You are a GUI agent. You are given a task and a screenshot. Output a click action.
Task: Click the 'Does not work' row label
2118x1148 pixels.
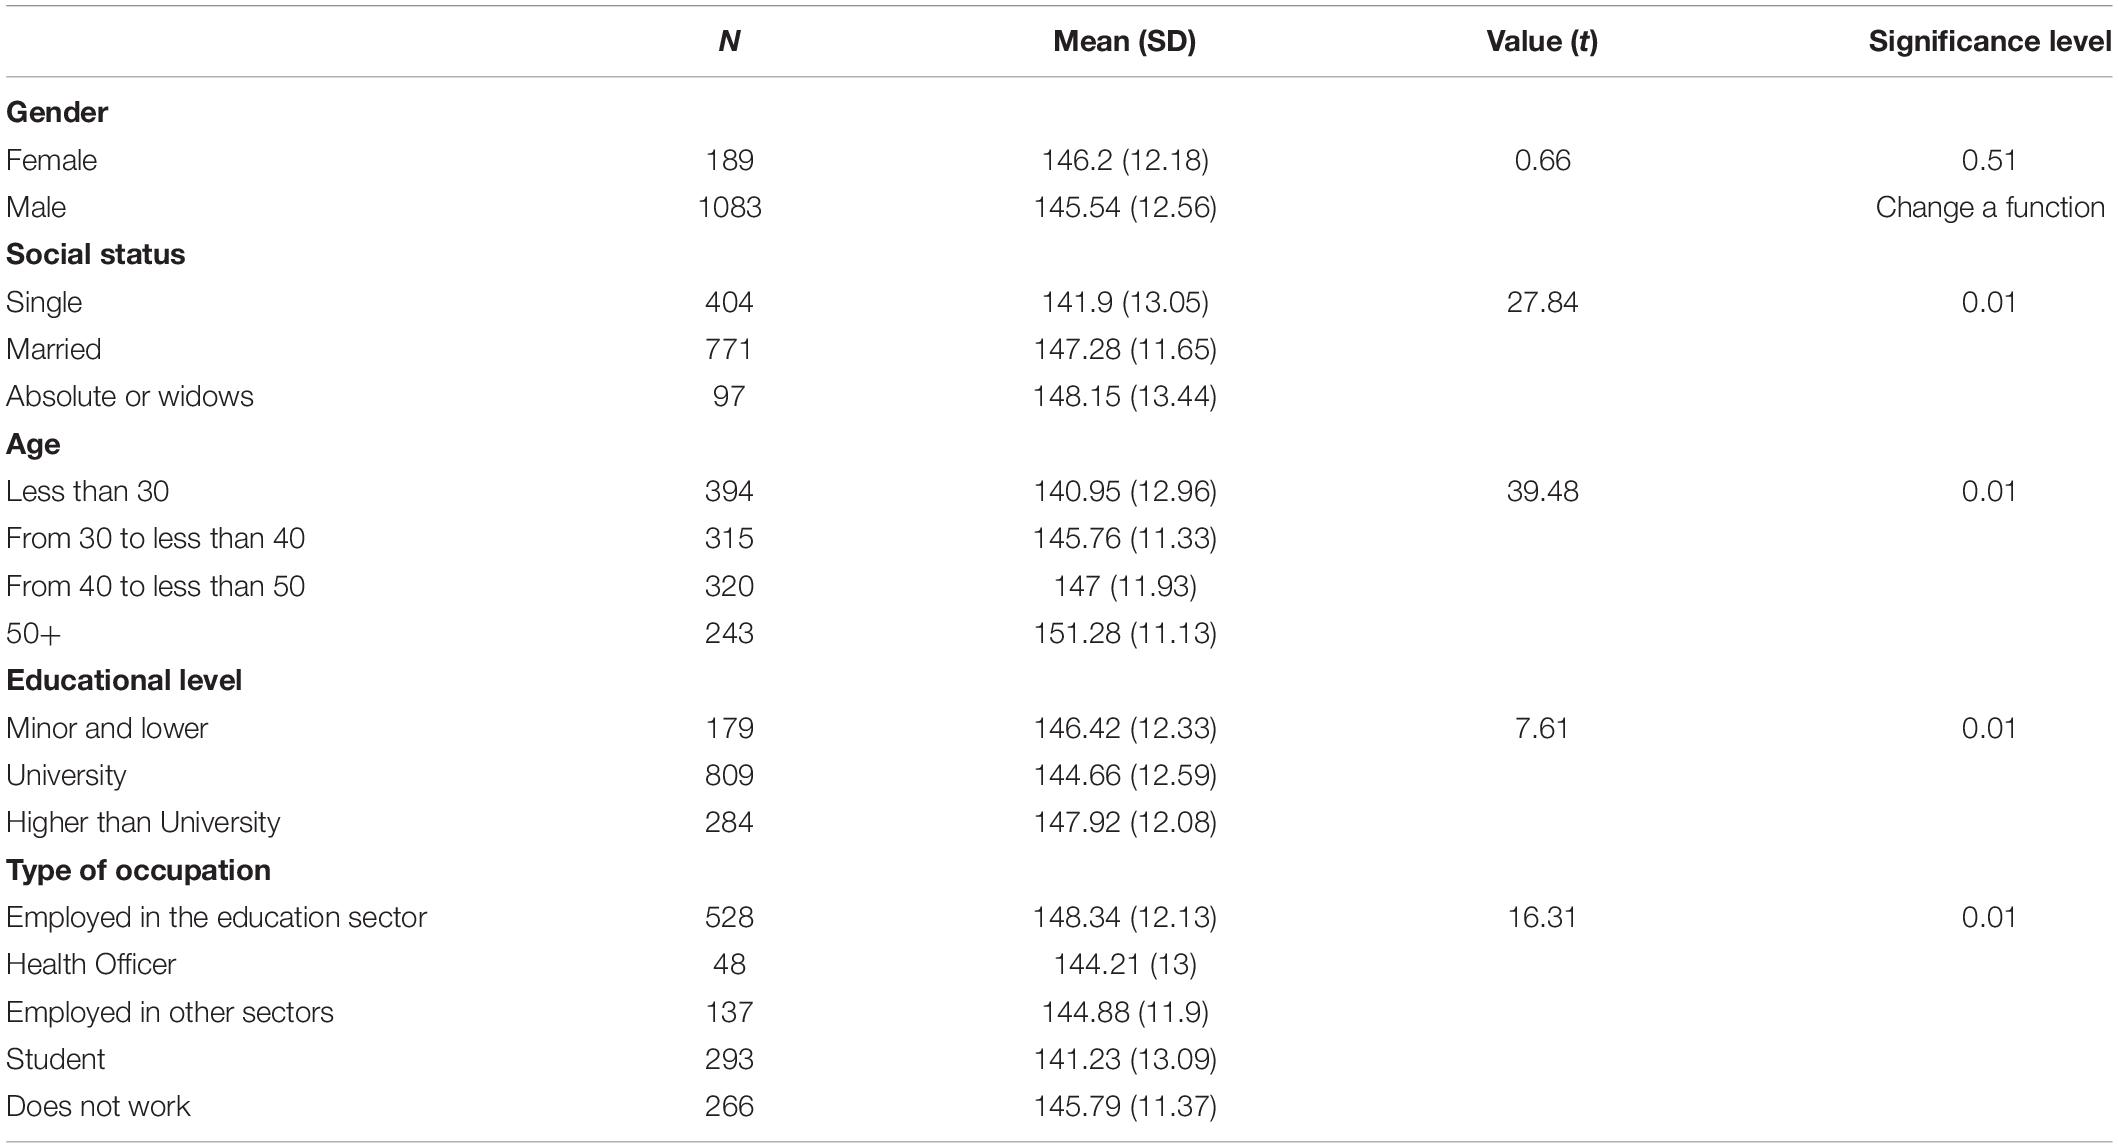point(98,1106)
